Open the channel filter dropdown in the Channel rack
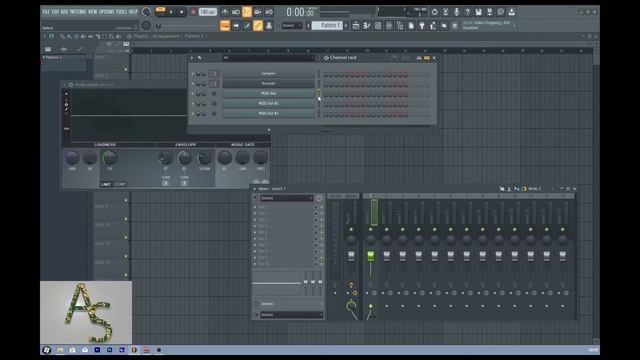Viewport: 640px width, 360px height. [x=268, y=58]
